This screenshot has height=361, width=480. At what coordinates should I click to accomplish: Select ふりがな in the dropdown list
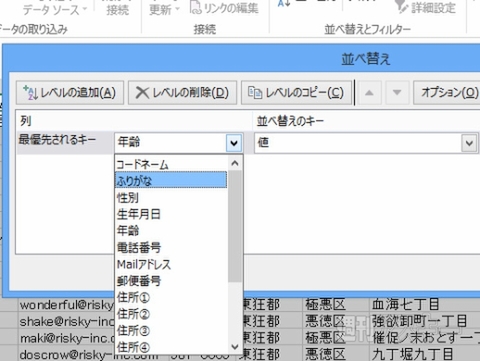(x=171, y=180)
